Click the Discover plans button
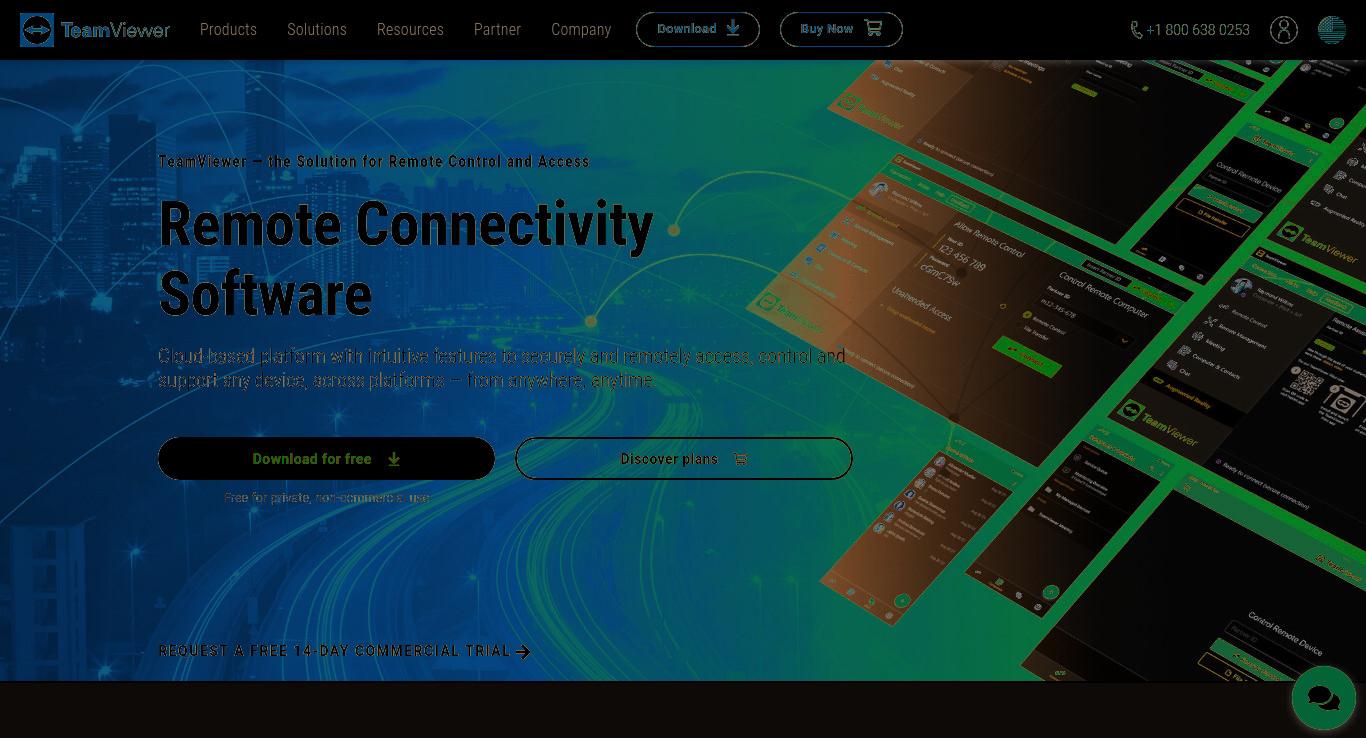 (684, 458)
